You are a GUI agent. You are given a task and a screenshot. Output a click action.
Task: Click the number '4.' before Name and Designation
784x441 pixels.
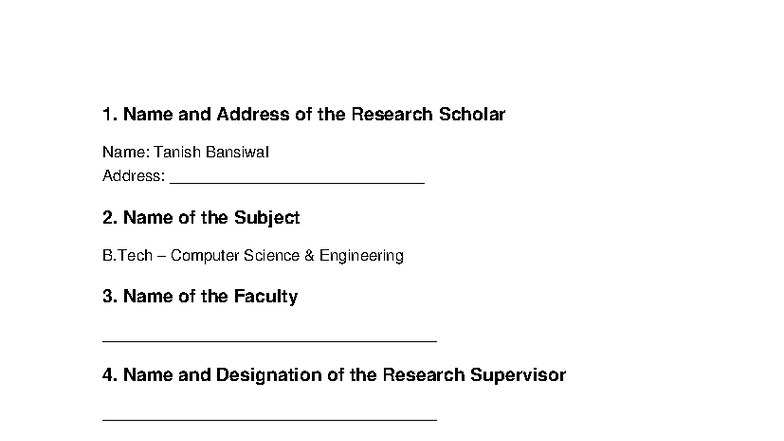click(x=109, y=376)
